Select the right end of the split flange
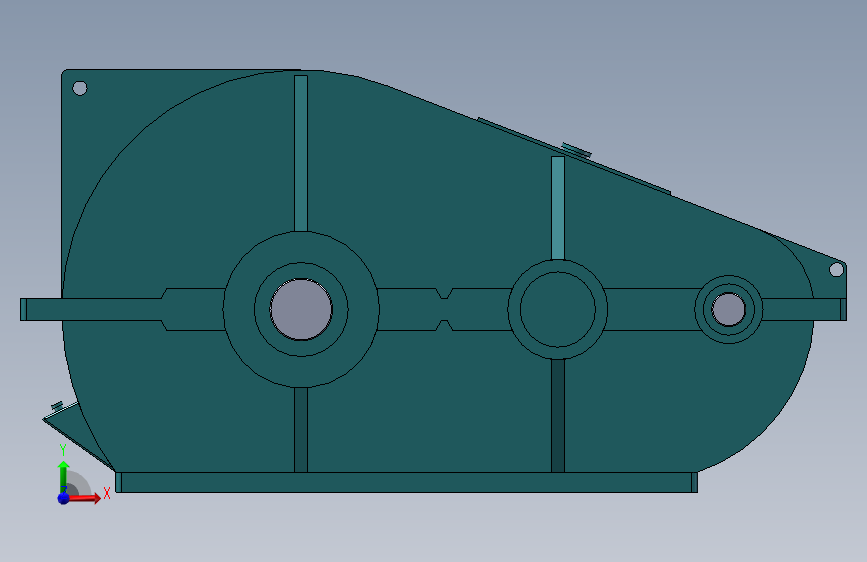 [x=843, y=309]
